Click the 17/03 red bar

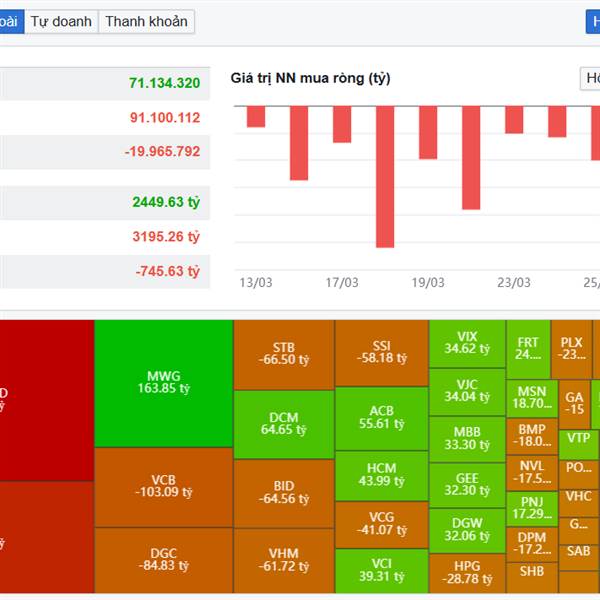342,124
